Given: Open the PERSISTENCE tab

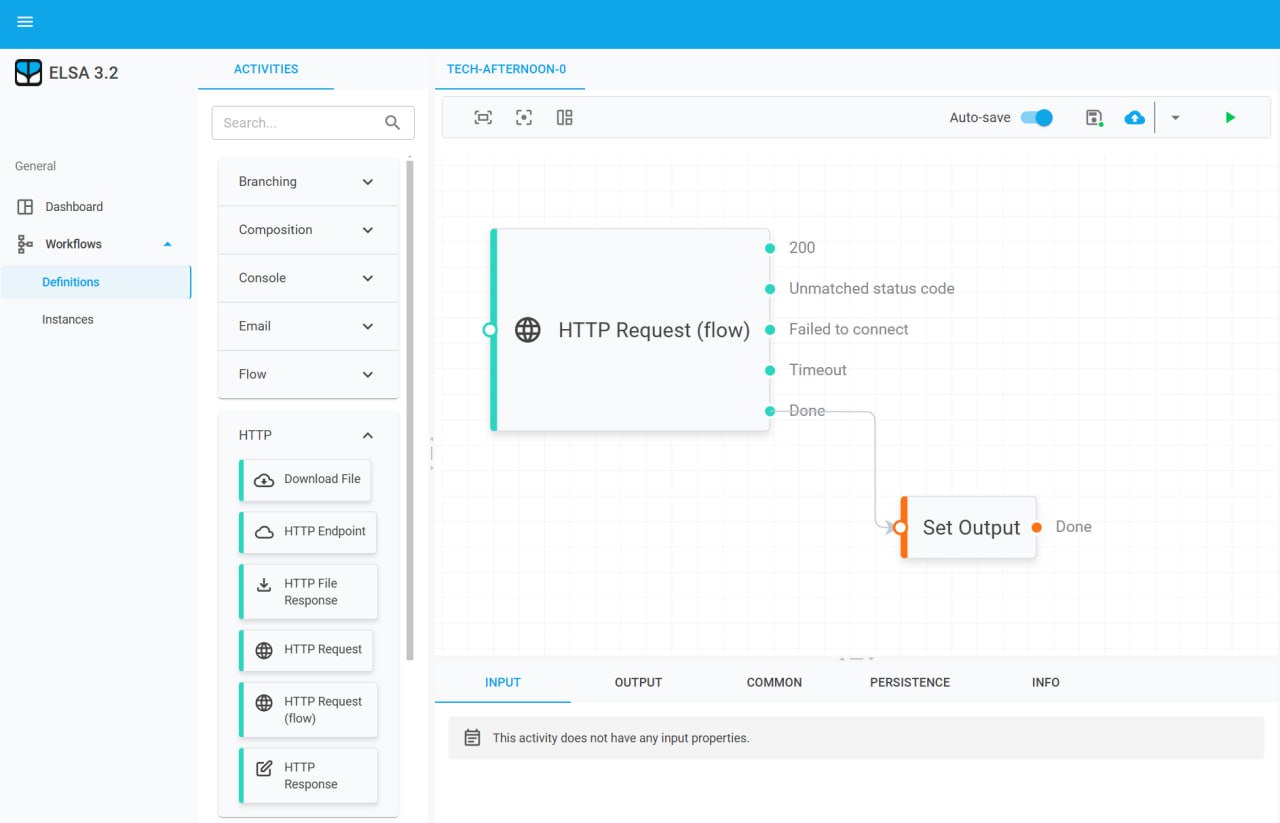Looking at the screenshot, I should pos(909,682).
